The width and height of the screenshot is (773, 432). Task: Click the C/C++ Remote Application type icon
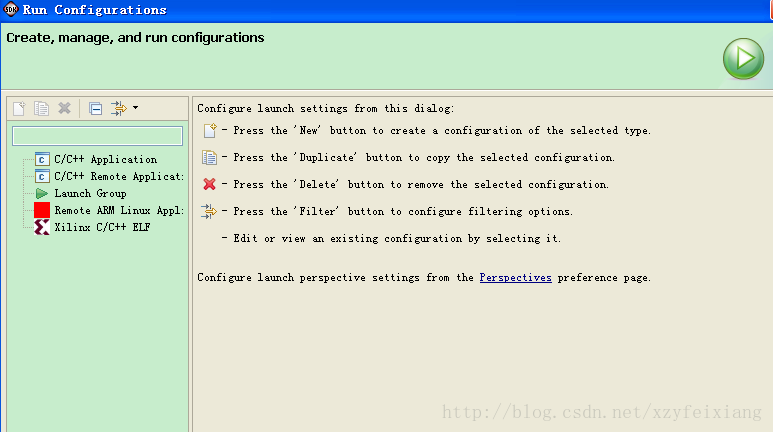[42, 176]
